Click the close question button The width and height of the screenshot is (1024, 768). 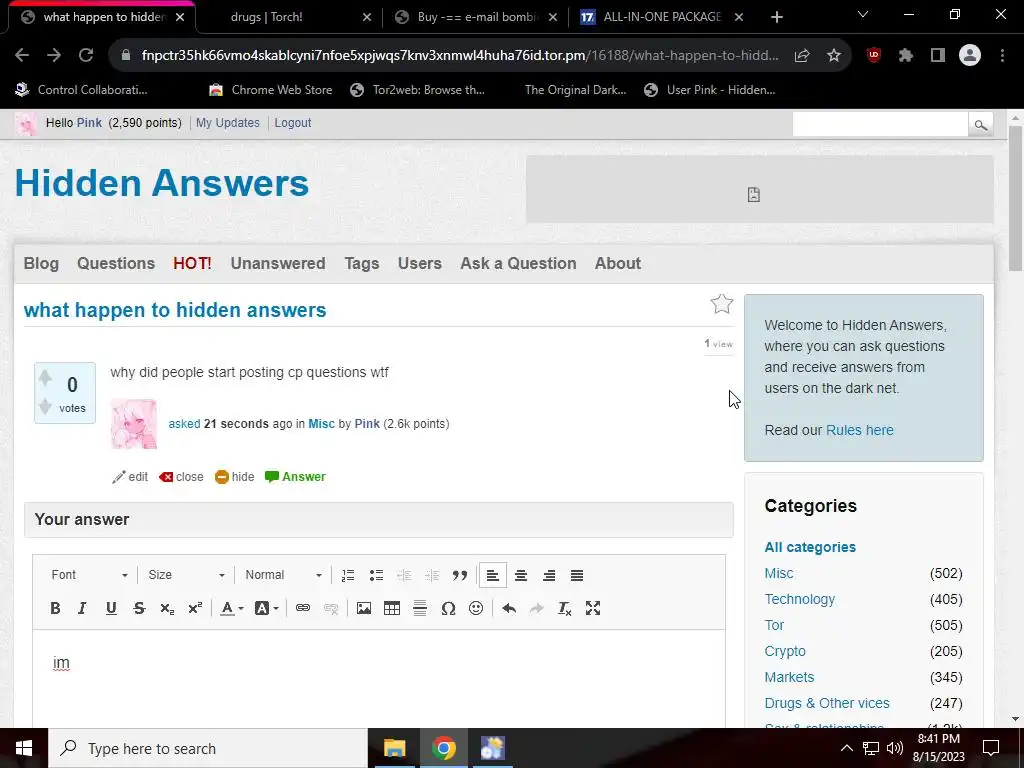(182, 477)
